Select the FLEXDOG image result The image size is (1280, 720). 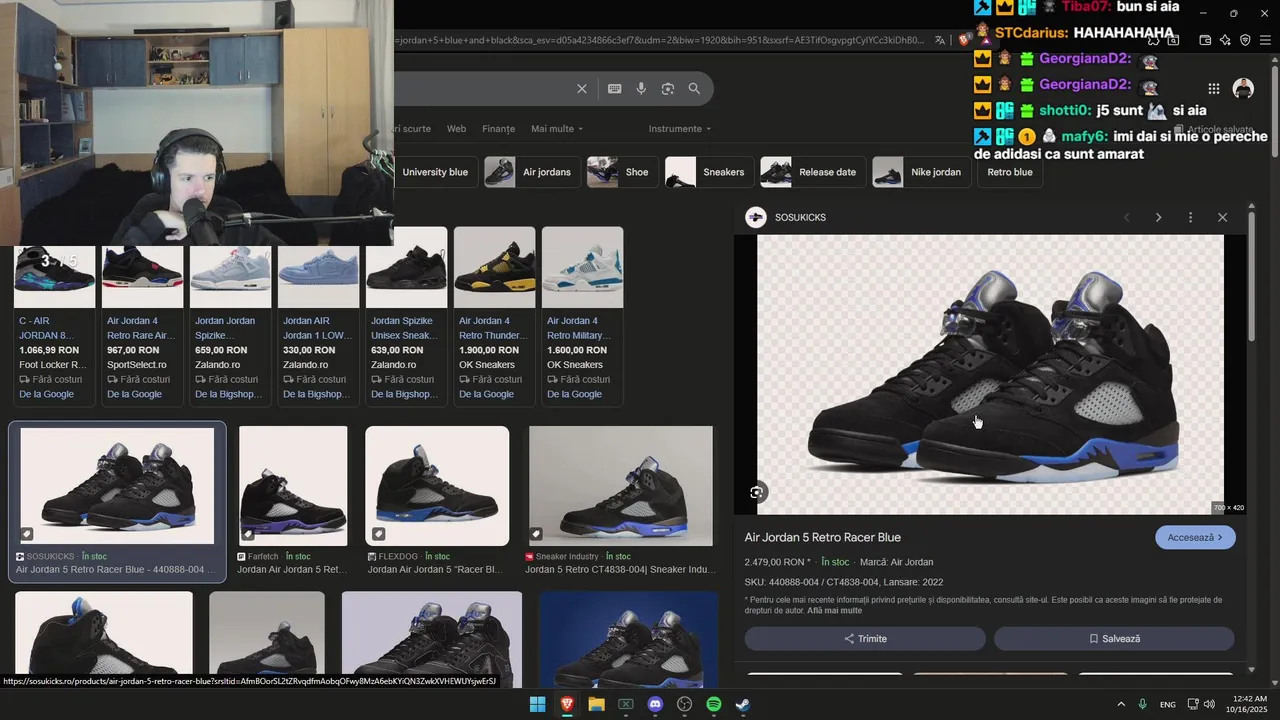tap(437, 501)
